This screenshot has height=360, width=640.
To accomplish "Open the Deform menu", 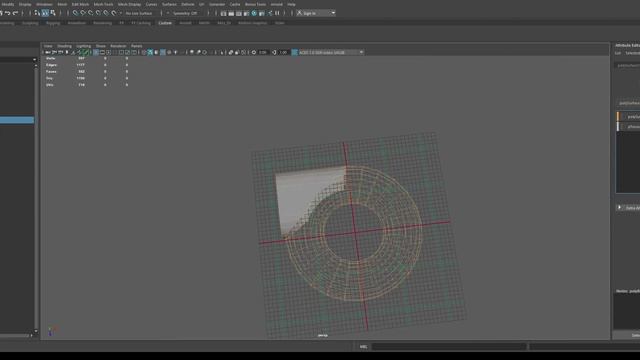I will [x=188, y=4].
